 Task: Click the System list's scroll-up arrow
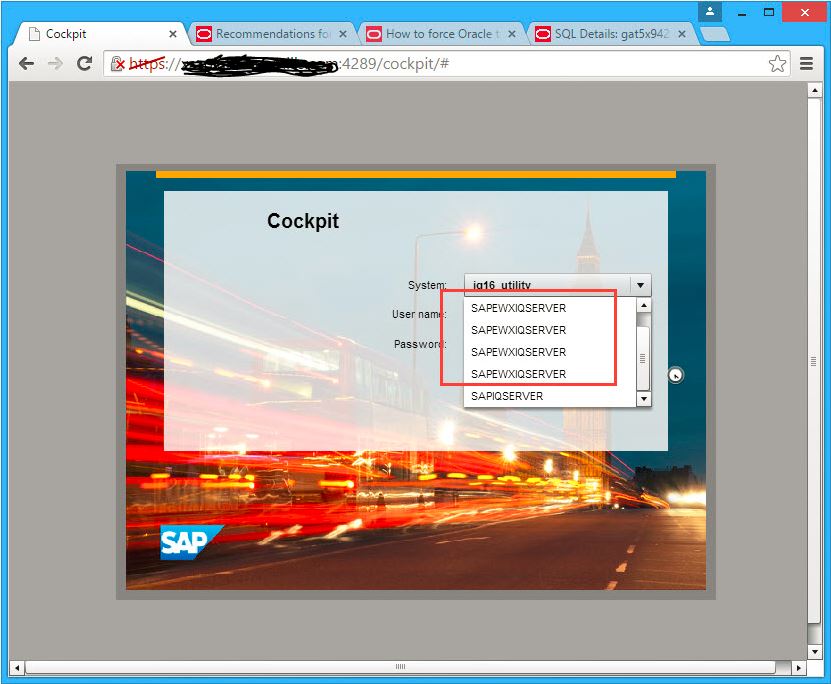pos(643,305)
